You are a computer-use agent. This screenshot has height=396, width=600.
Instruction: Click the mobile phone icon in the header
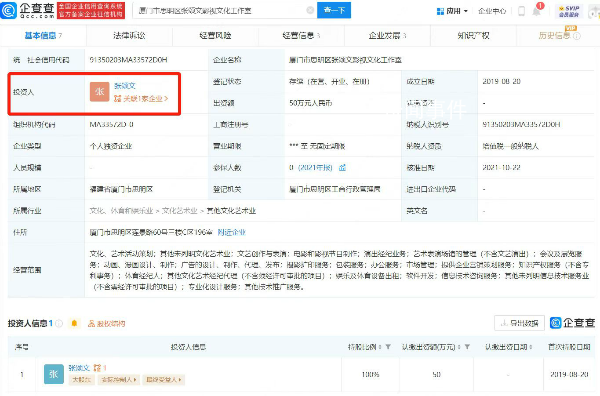coord(521,11)
